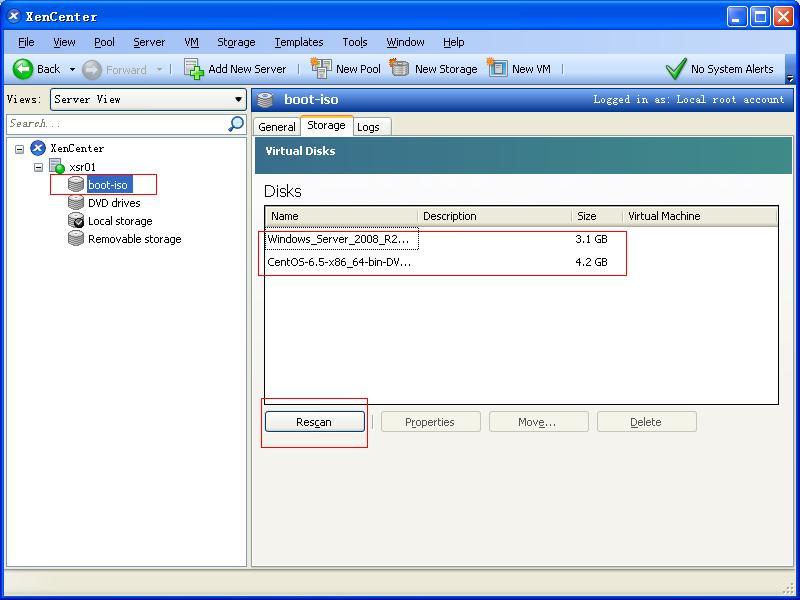800x600 pixels.
Task: Select Removable storage in the tree
Action: tap(135, 239)
